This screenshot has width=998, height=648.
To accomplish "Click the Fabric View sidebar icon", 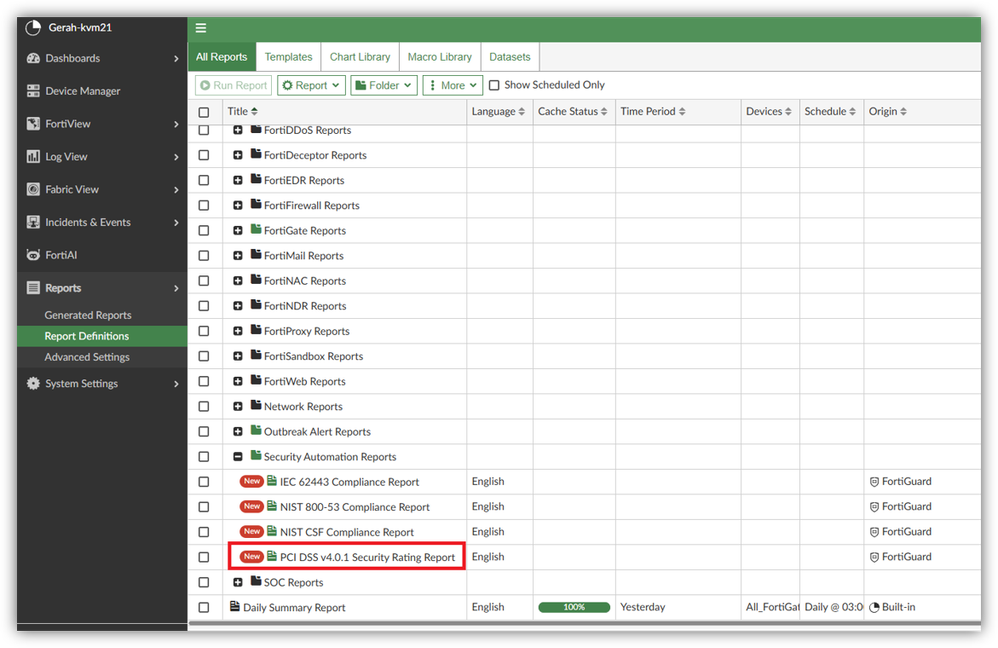I will (x=33, y=190).
